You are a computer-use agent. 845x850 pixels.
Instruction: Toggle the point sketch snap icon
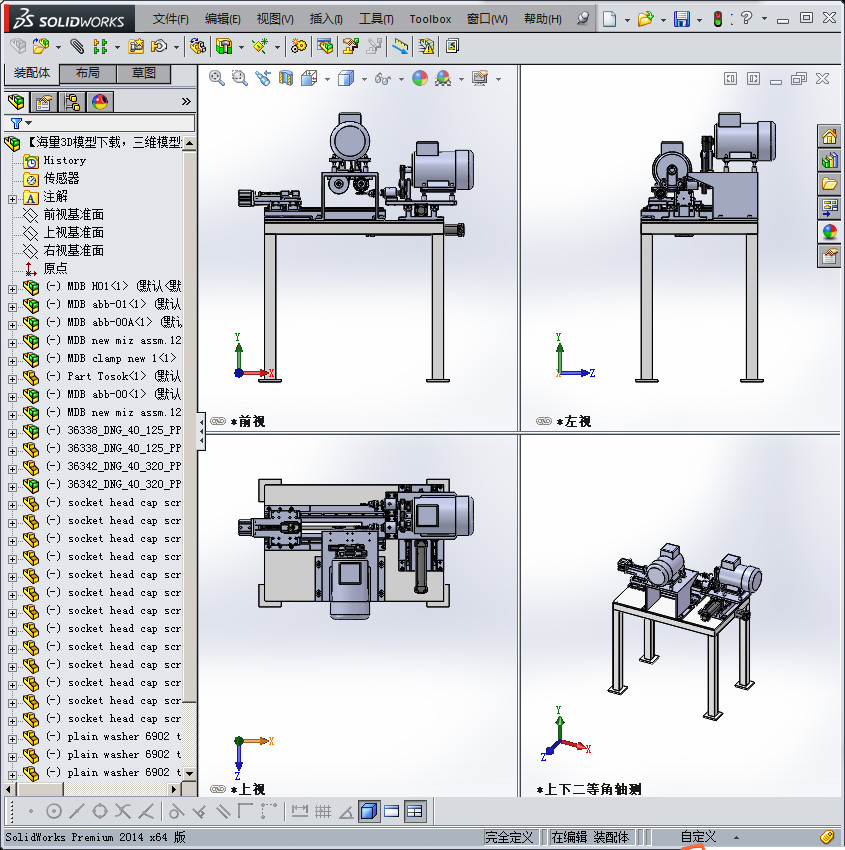click(x=31, y=812)
